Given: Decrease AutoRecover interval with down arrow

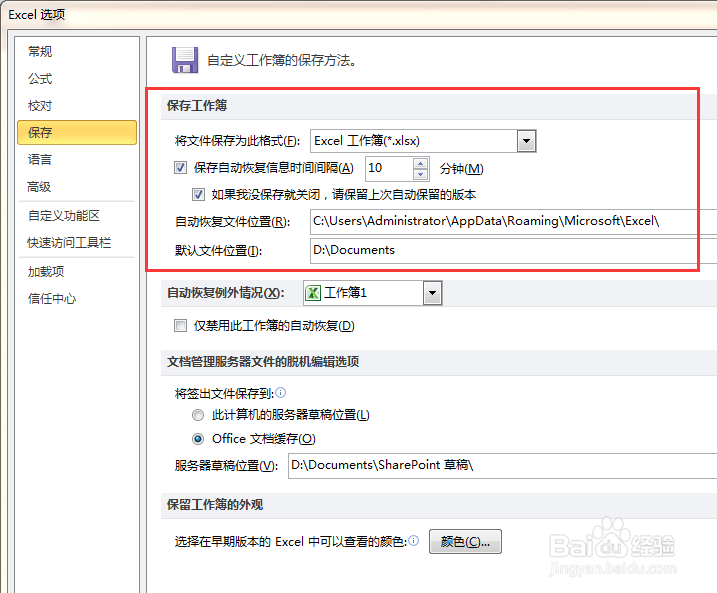Looking at the screenshot, I should click(420, 174).
